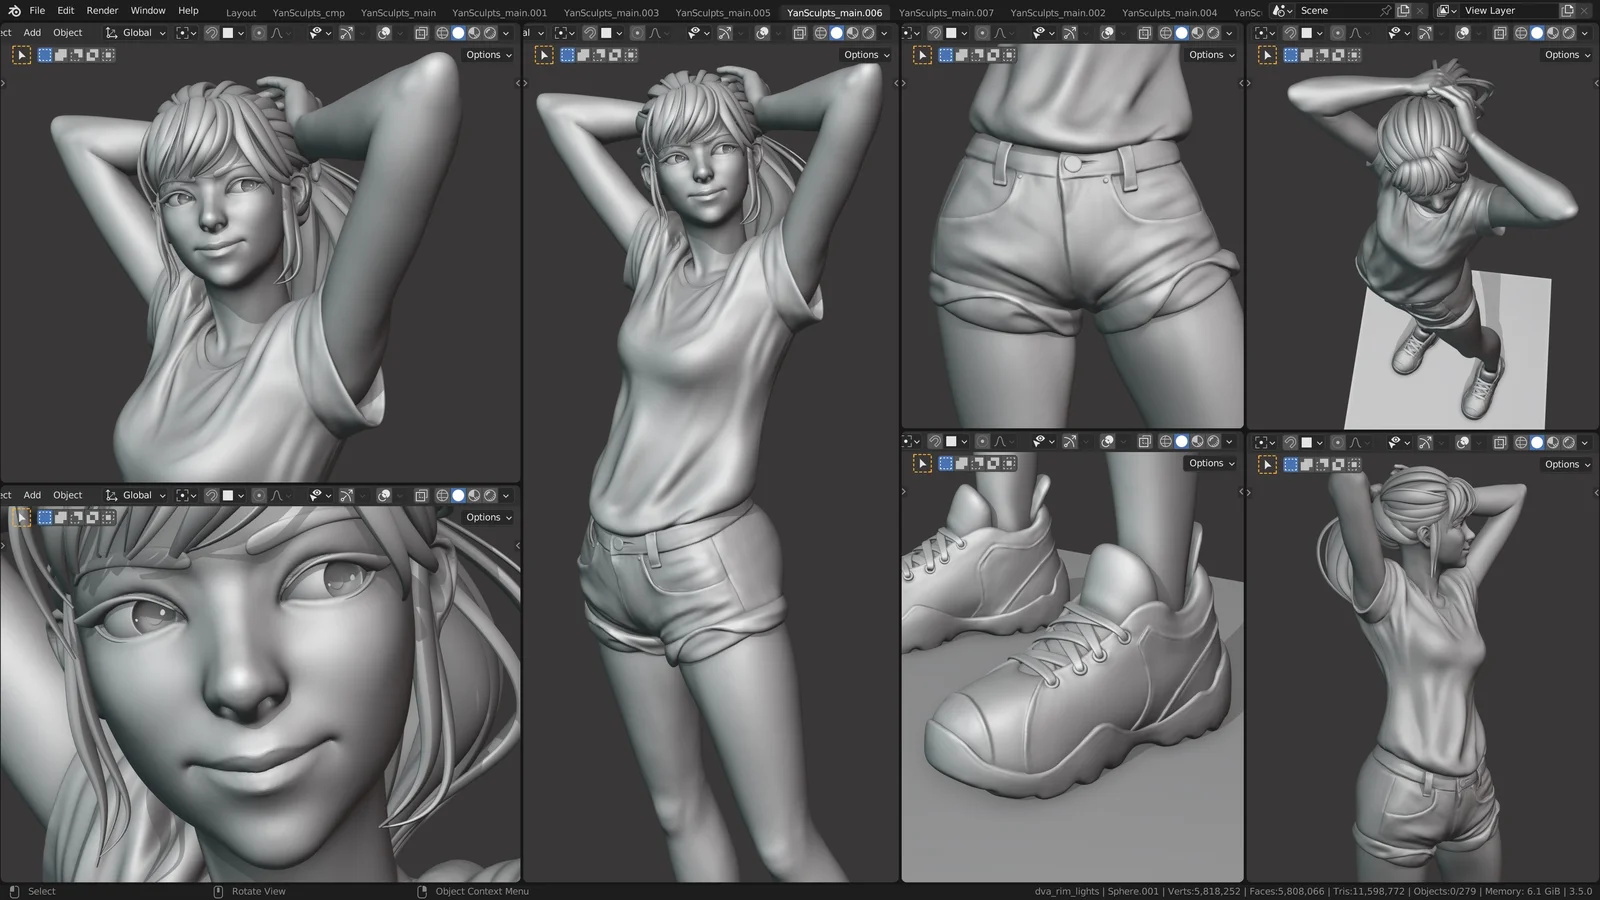The image size is (1600, 900).
Task: Switch to wireframe shading in top-down viewport
Action: coord(1521,33)
